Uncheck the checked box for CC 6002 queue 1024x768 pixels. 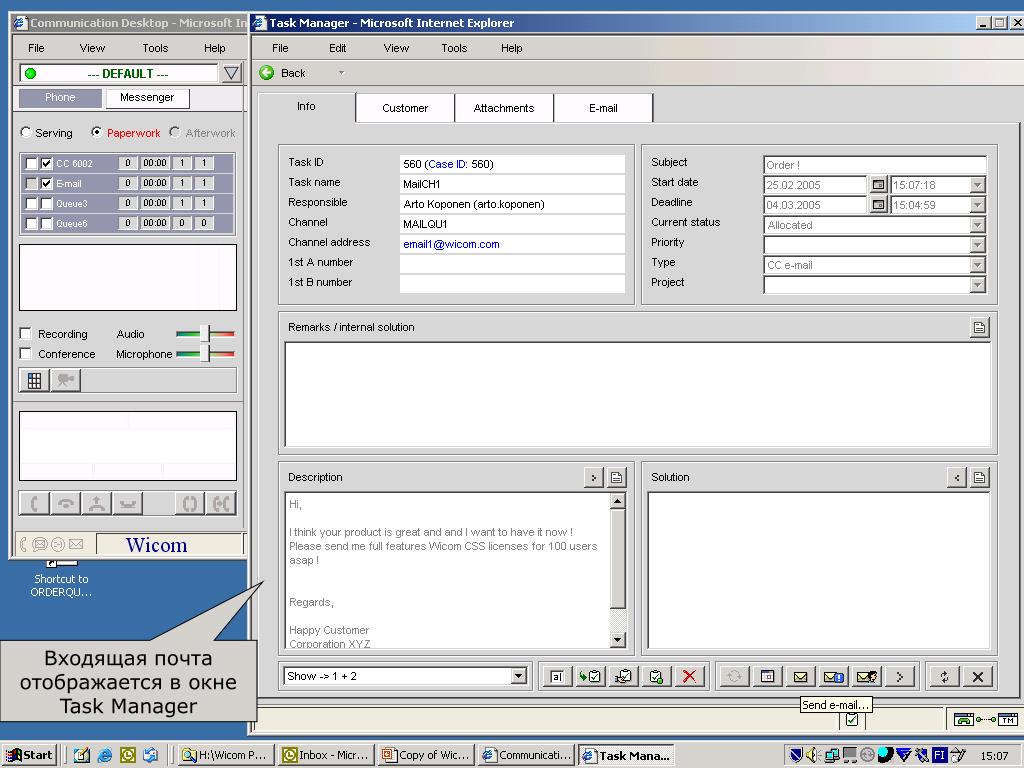(x=46, y=163)
